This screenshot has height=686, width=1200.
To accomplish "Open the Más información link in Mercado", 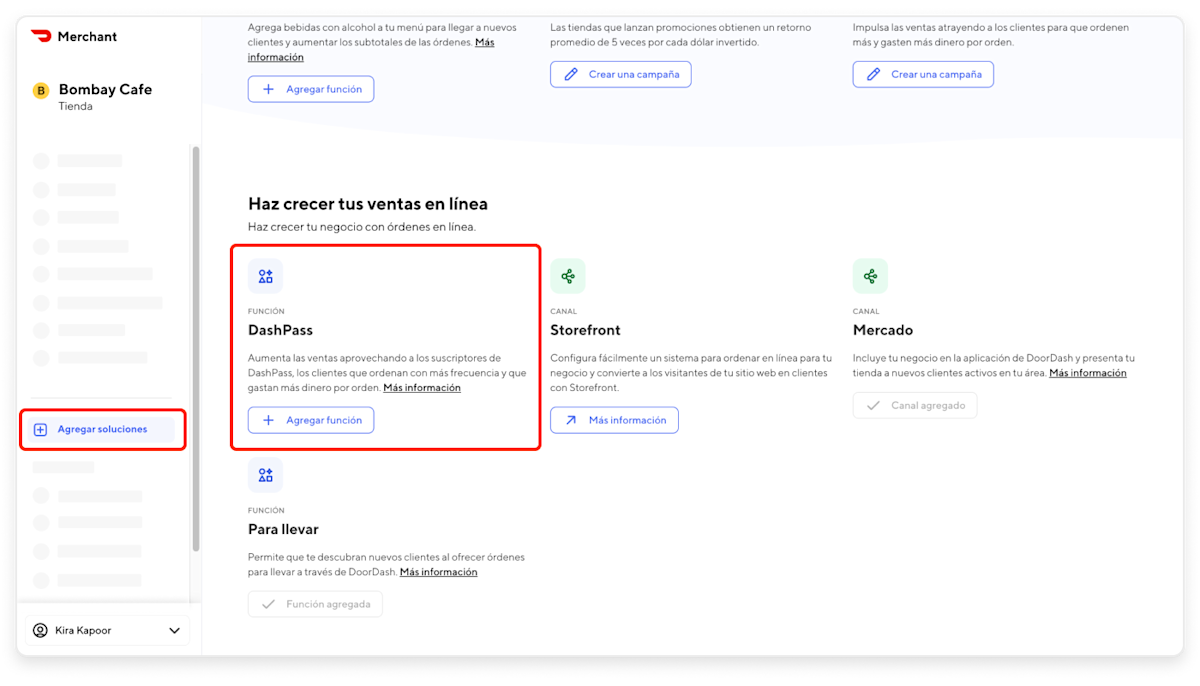I will coord(1088,373).
